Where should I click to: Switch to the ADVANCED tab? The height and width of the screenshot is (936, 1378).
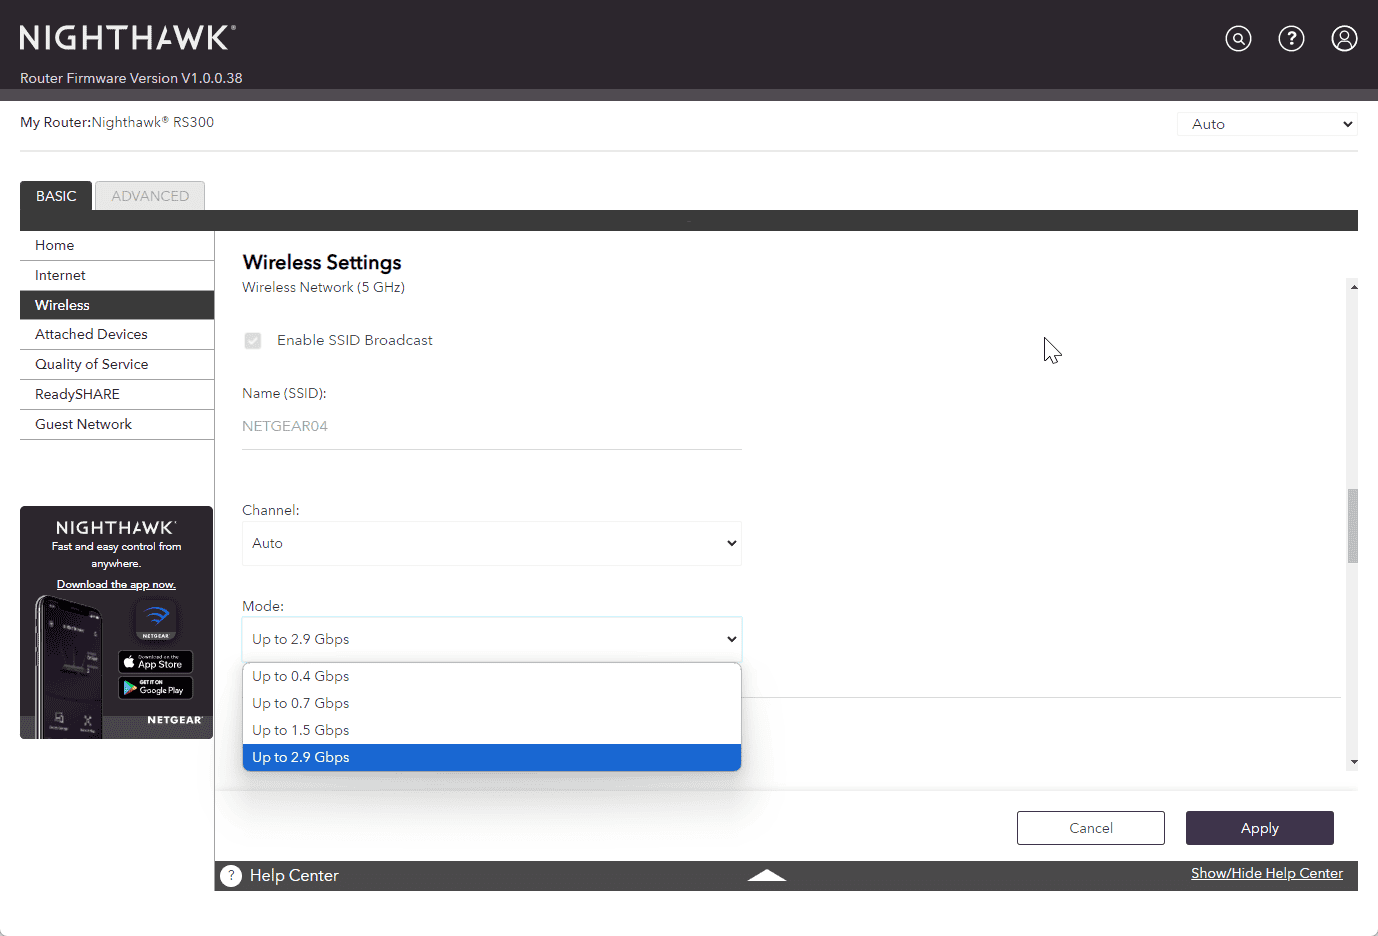(150, 196)
